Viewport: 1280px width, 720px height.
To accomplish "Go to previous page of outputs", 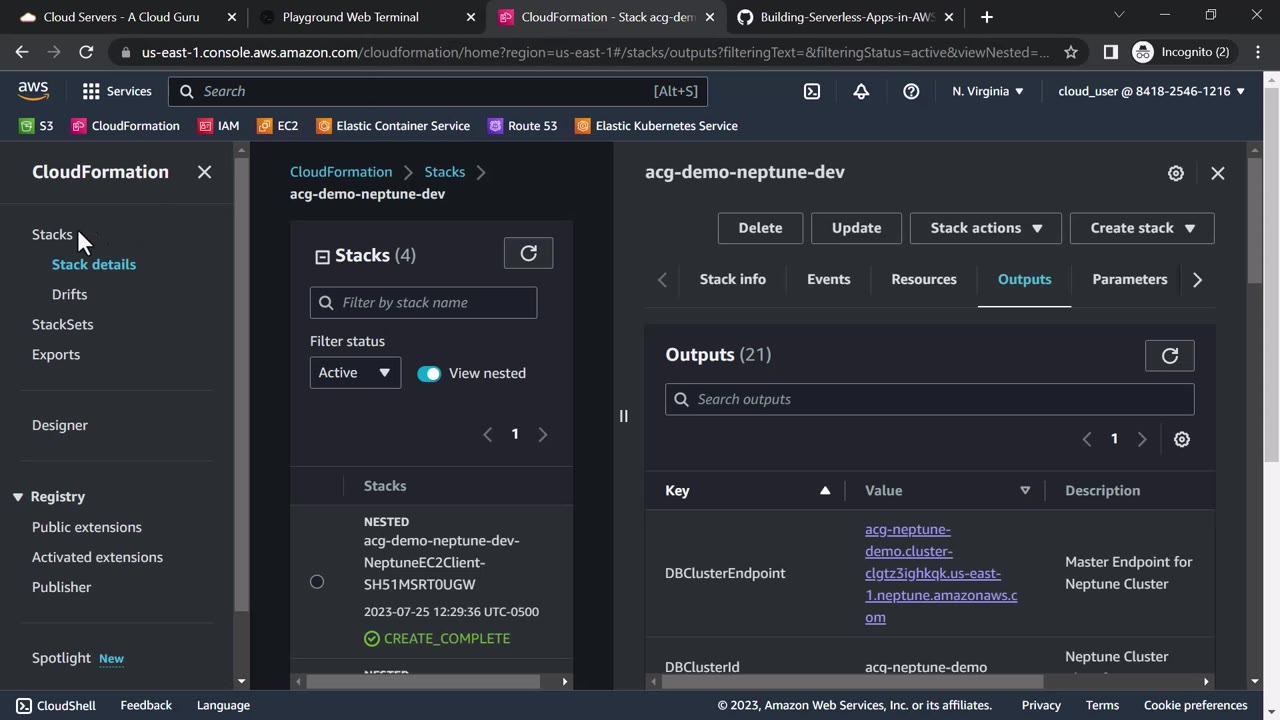I will [x=1087, y=439].
